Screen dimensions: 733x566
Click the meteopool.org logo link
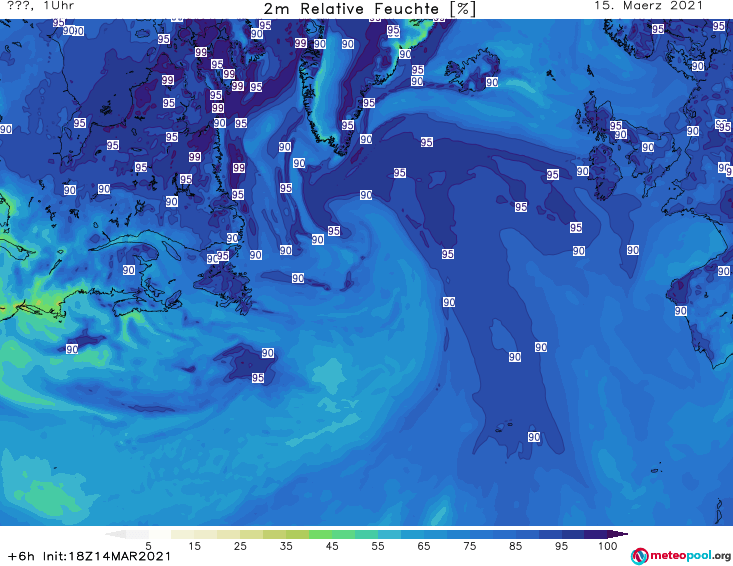pyautogui.click(x=681, y=556)
